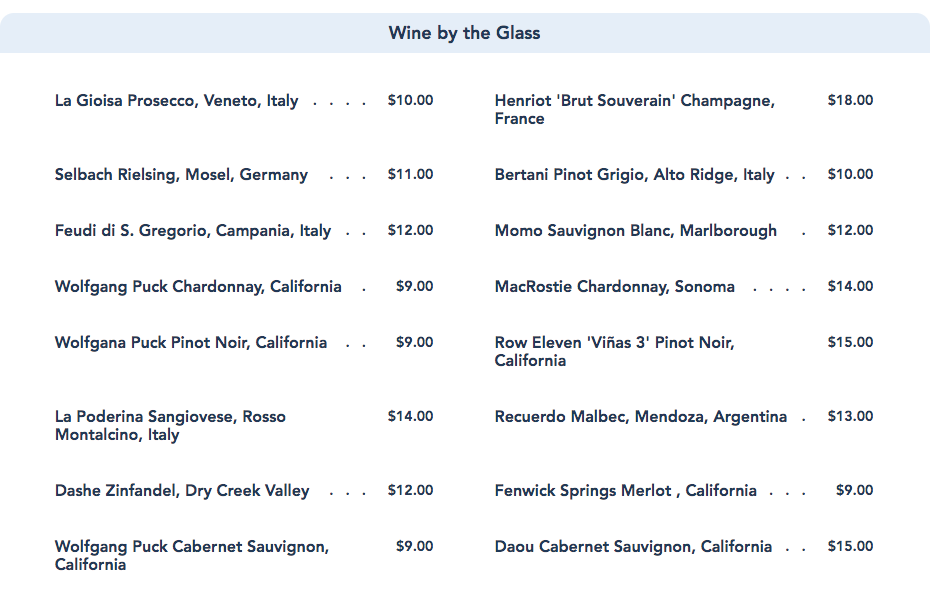Select La Gioisa Prosecco, Veneto, Italy
935x605 pixels.
(x=176, y=101)
